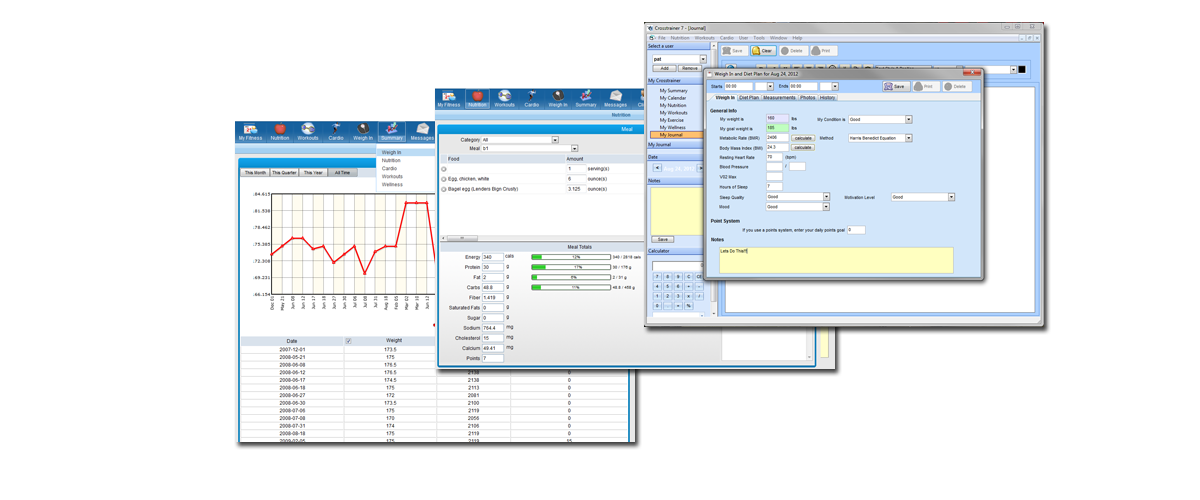Open the Starts time dropdown in Weigh In dialog

771,87
